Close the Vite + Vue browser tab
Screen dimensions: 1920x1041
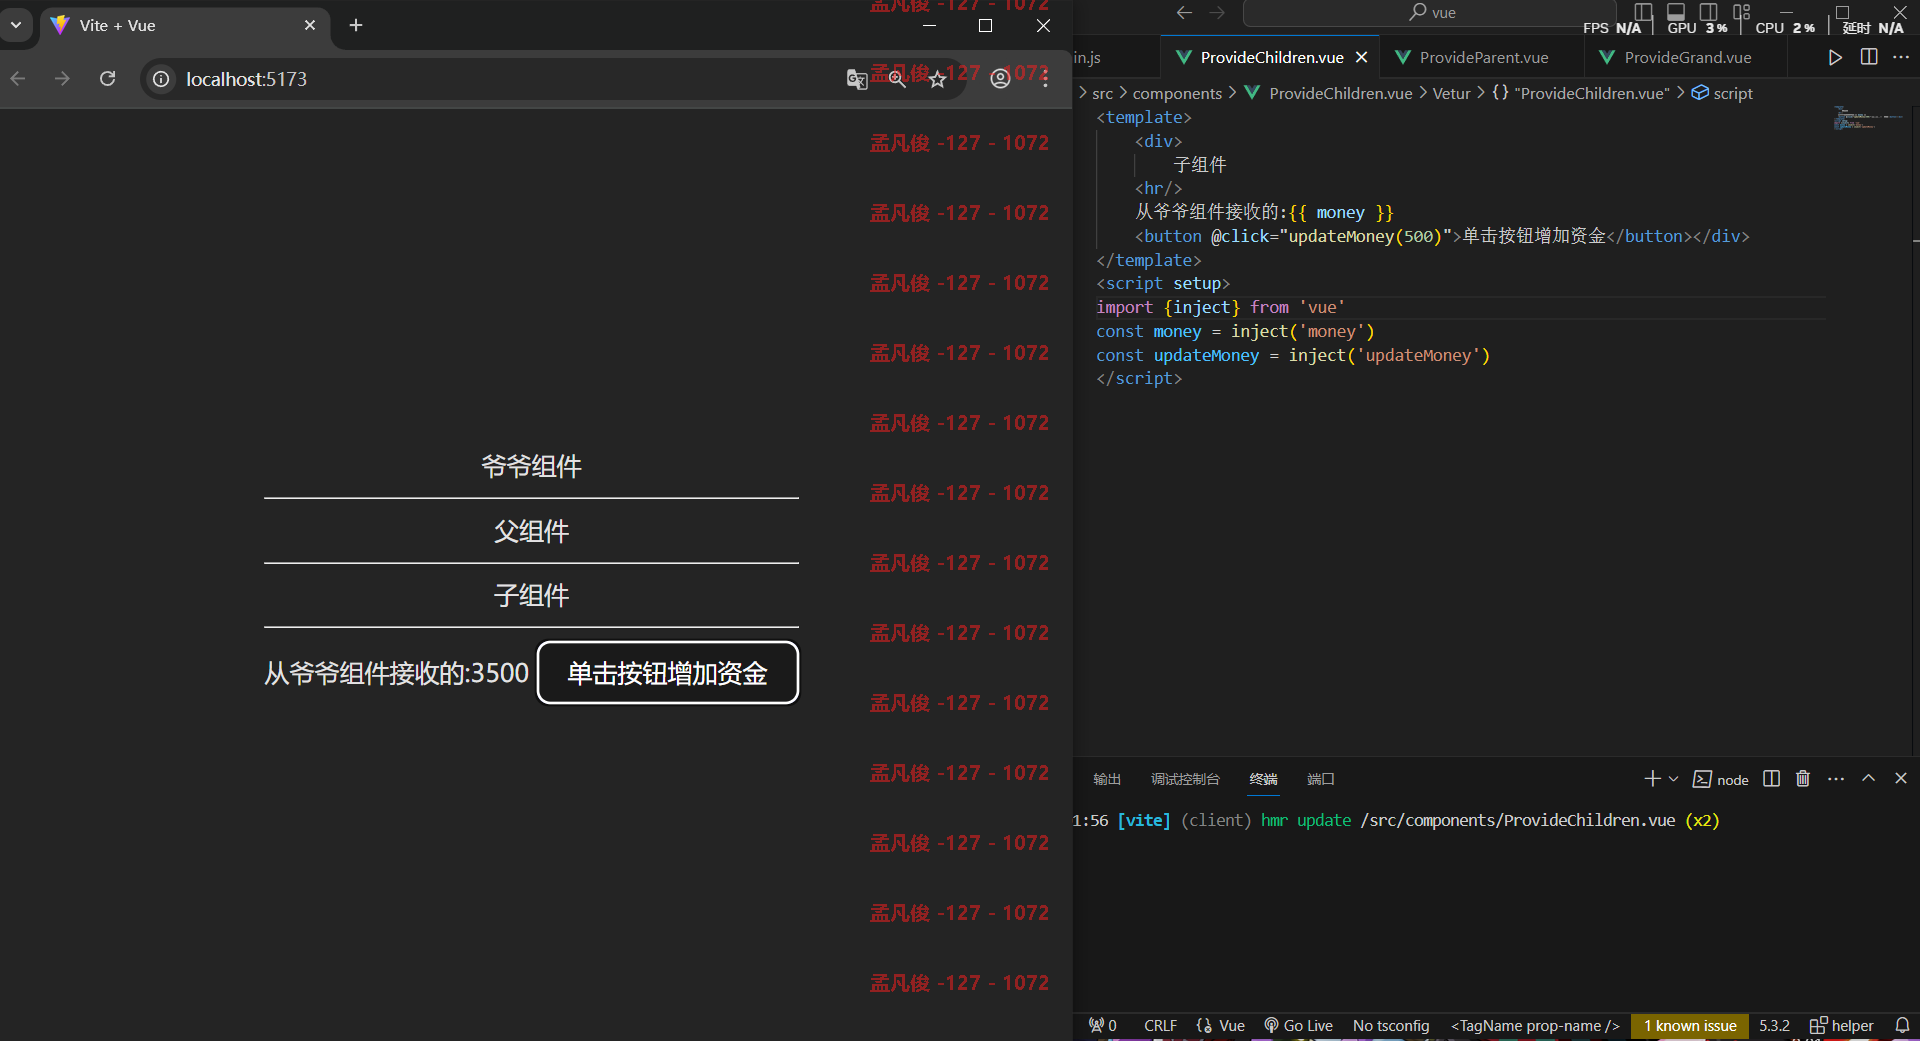pyautogui.click(x=310, y=25)
